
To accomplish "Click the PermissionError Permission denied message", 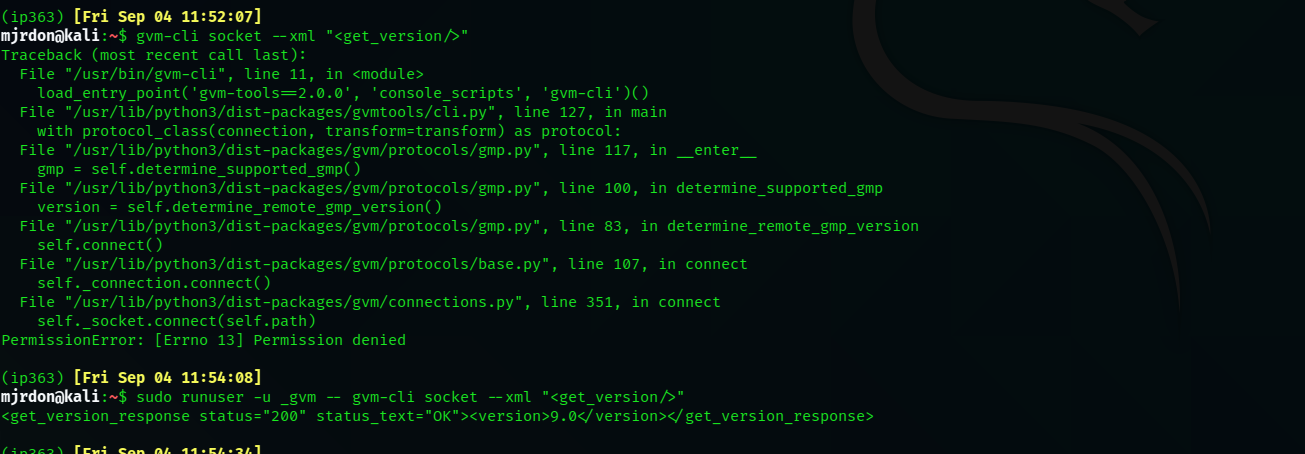I will point(203,340).
